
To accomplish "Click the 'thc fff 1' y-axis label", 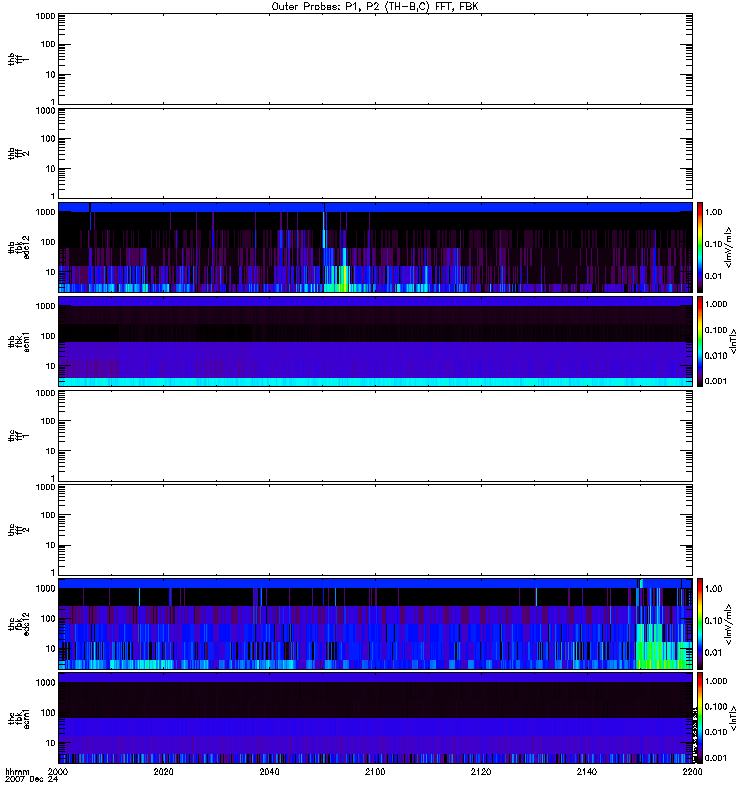I will (18, 436).
